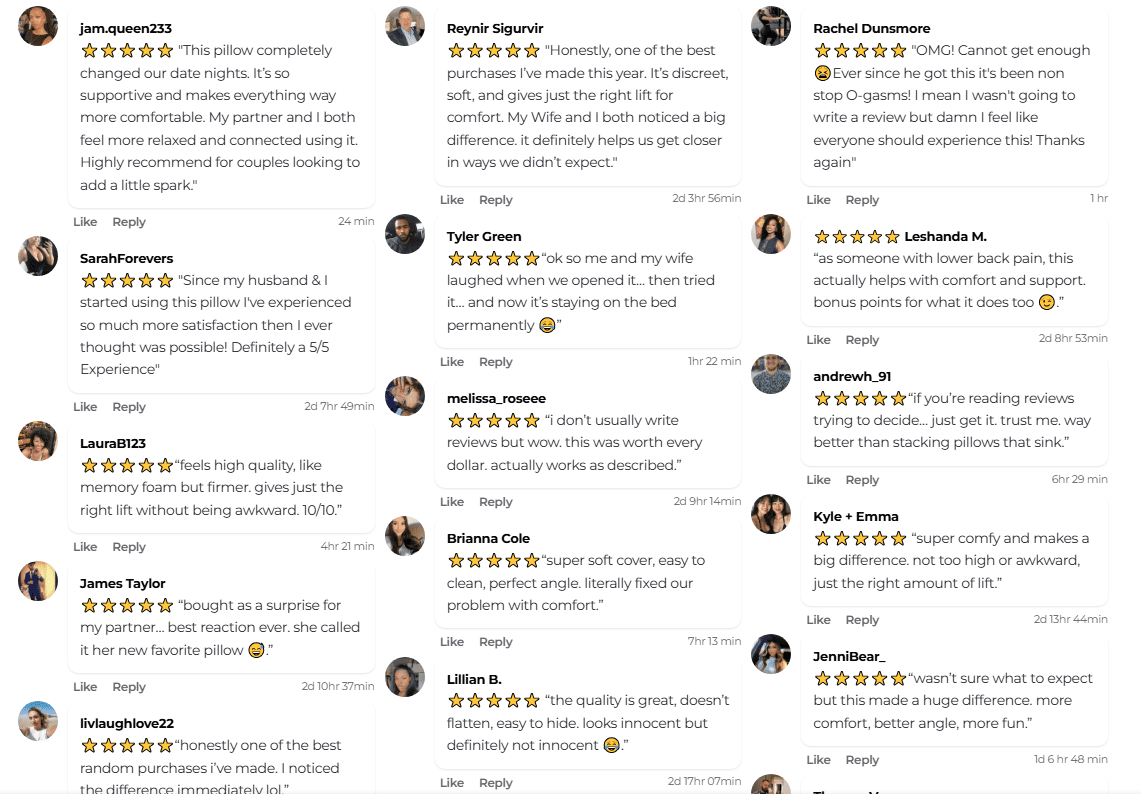Like jam.queen233's review
This screenshot has height=794, width=1141.
[85, 222]
